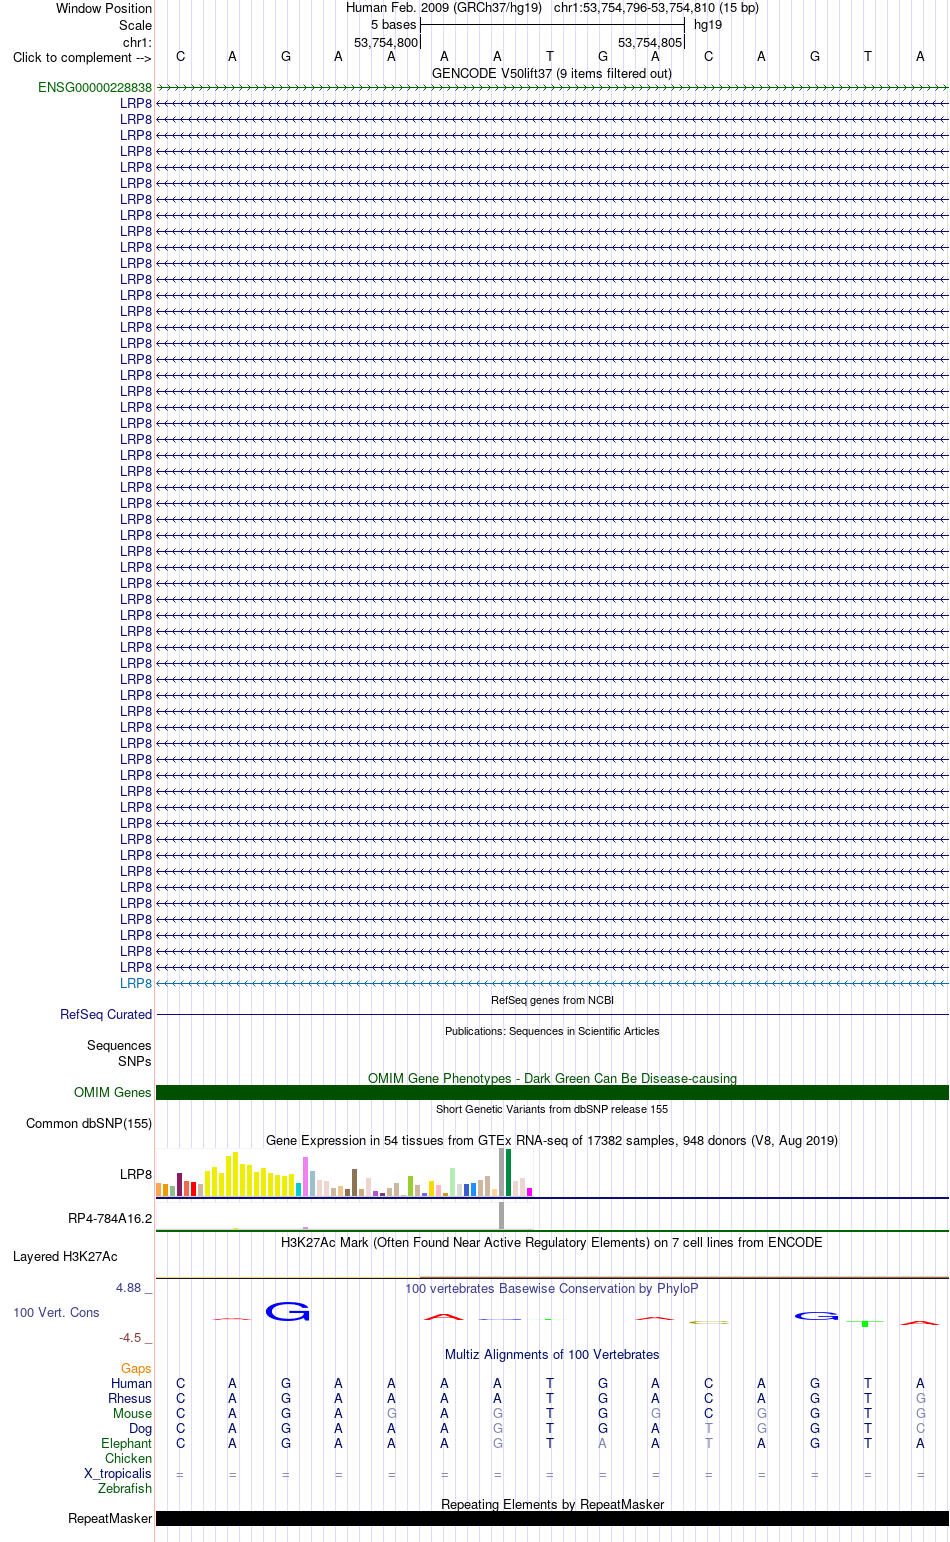The image size is (950, 1542).
Task: Click 'RefSeq genes from NCBI' title
Action: click(x=552, y=1000)
